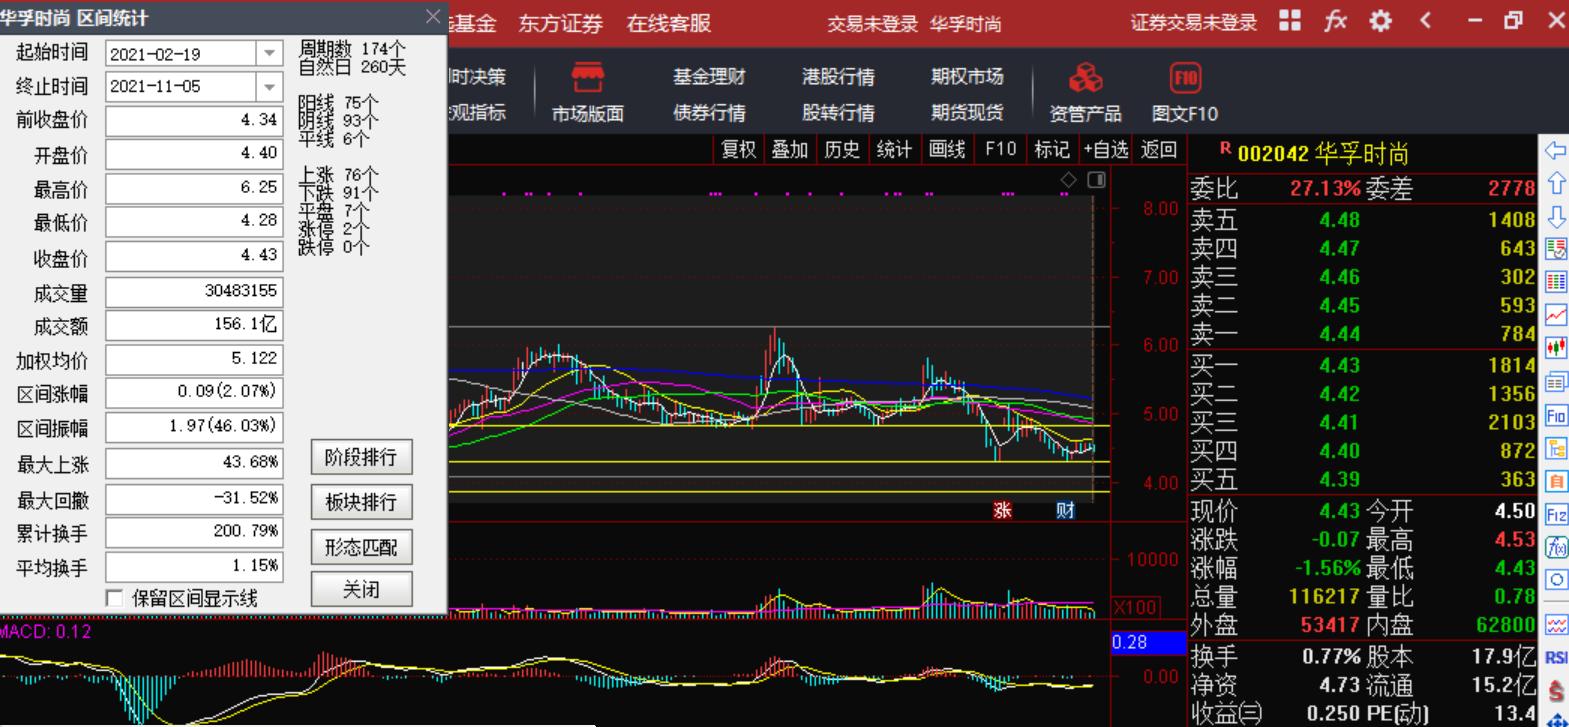Click the X100 volume scale label
The height and width of the screenshot is (727, 1569).
[1135, 607]
